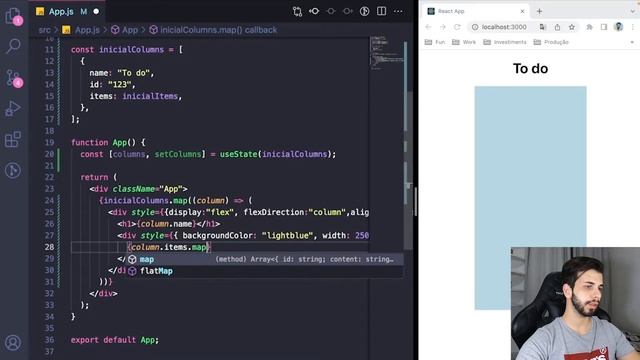Click inicialItems in line 15
640x360 pixels.
[150, 96]
